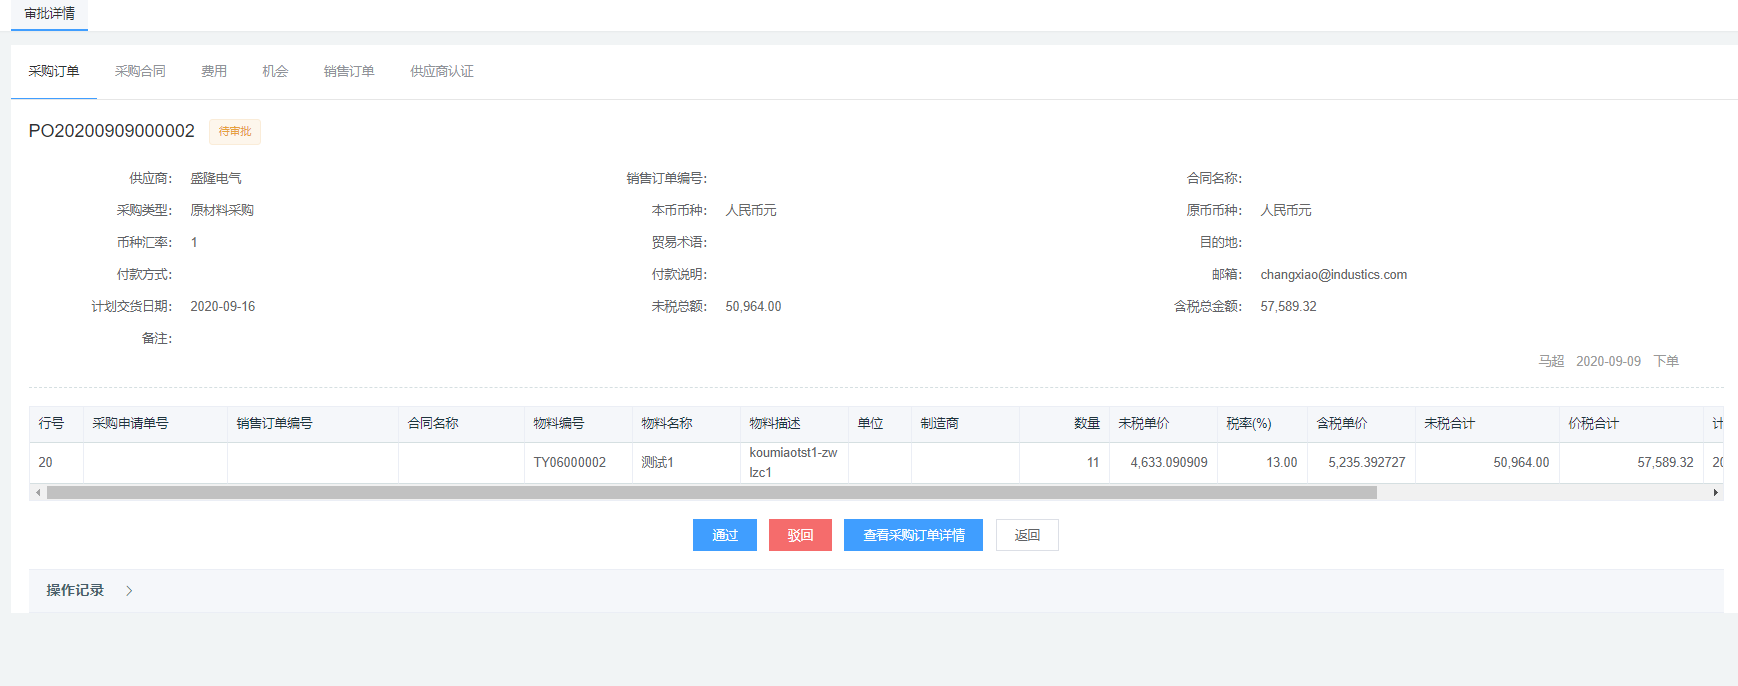
Task: Open 查看采购订单详情 to view order details
Action: click(913, 535)
